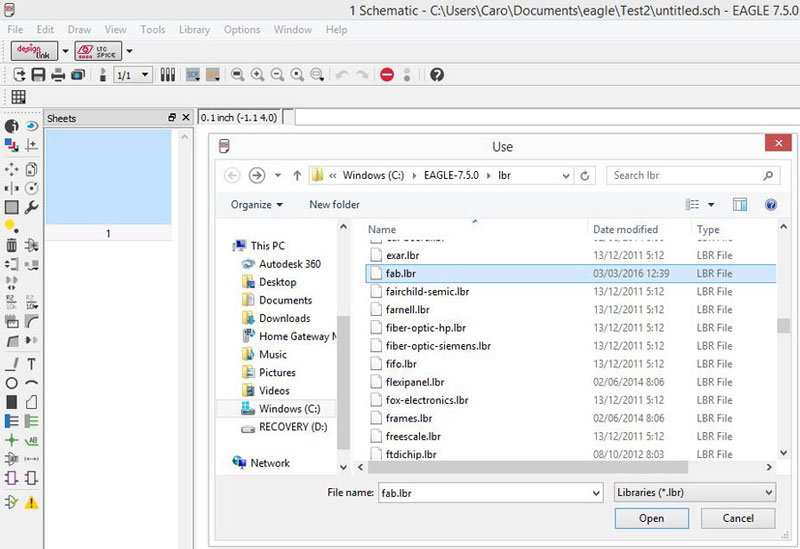Open the Errors warning triangle tool
Image resolution: width=800 pixels, height=549 pixels.
click(x=32, y=503)
